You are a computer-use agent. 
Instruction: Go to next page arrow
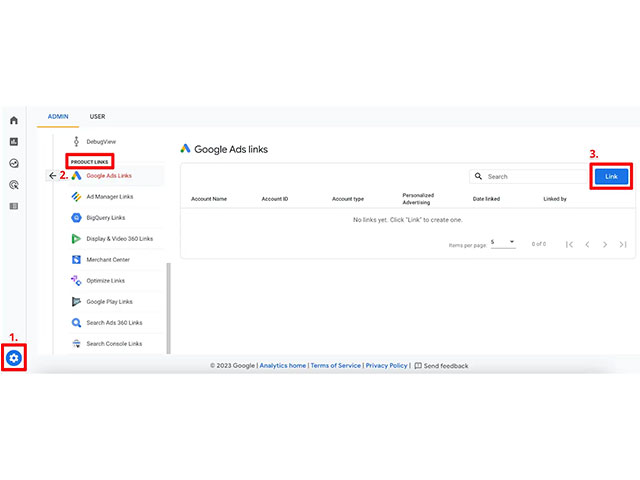point(605,244)
